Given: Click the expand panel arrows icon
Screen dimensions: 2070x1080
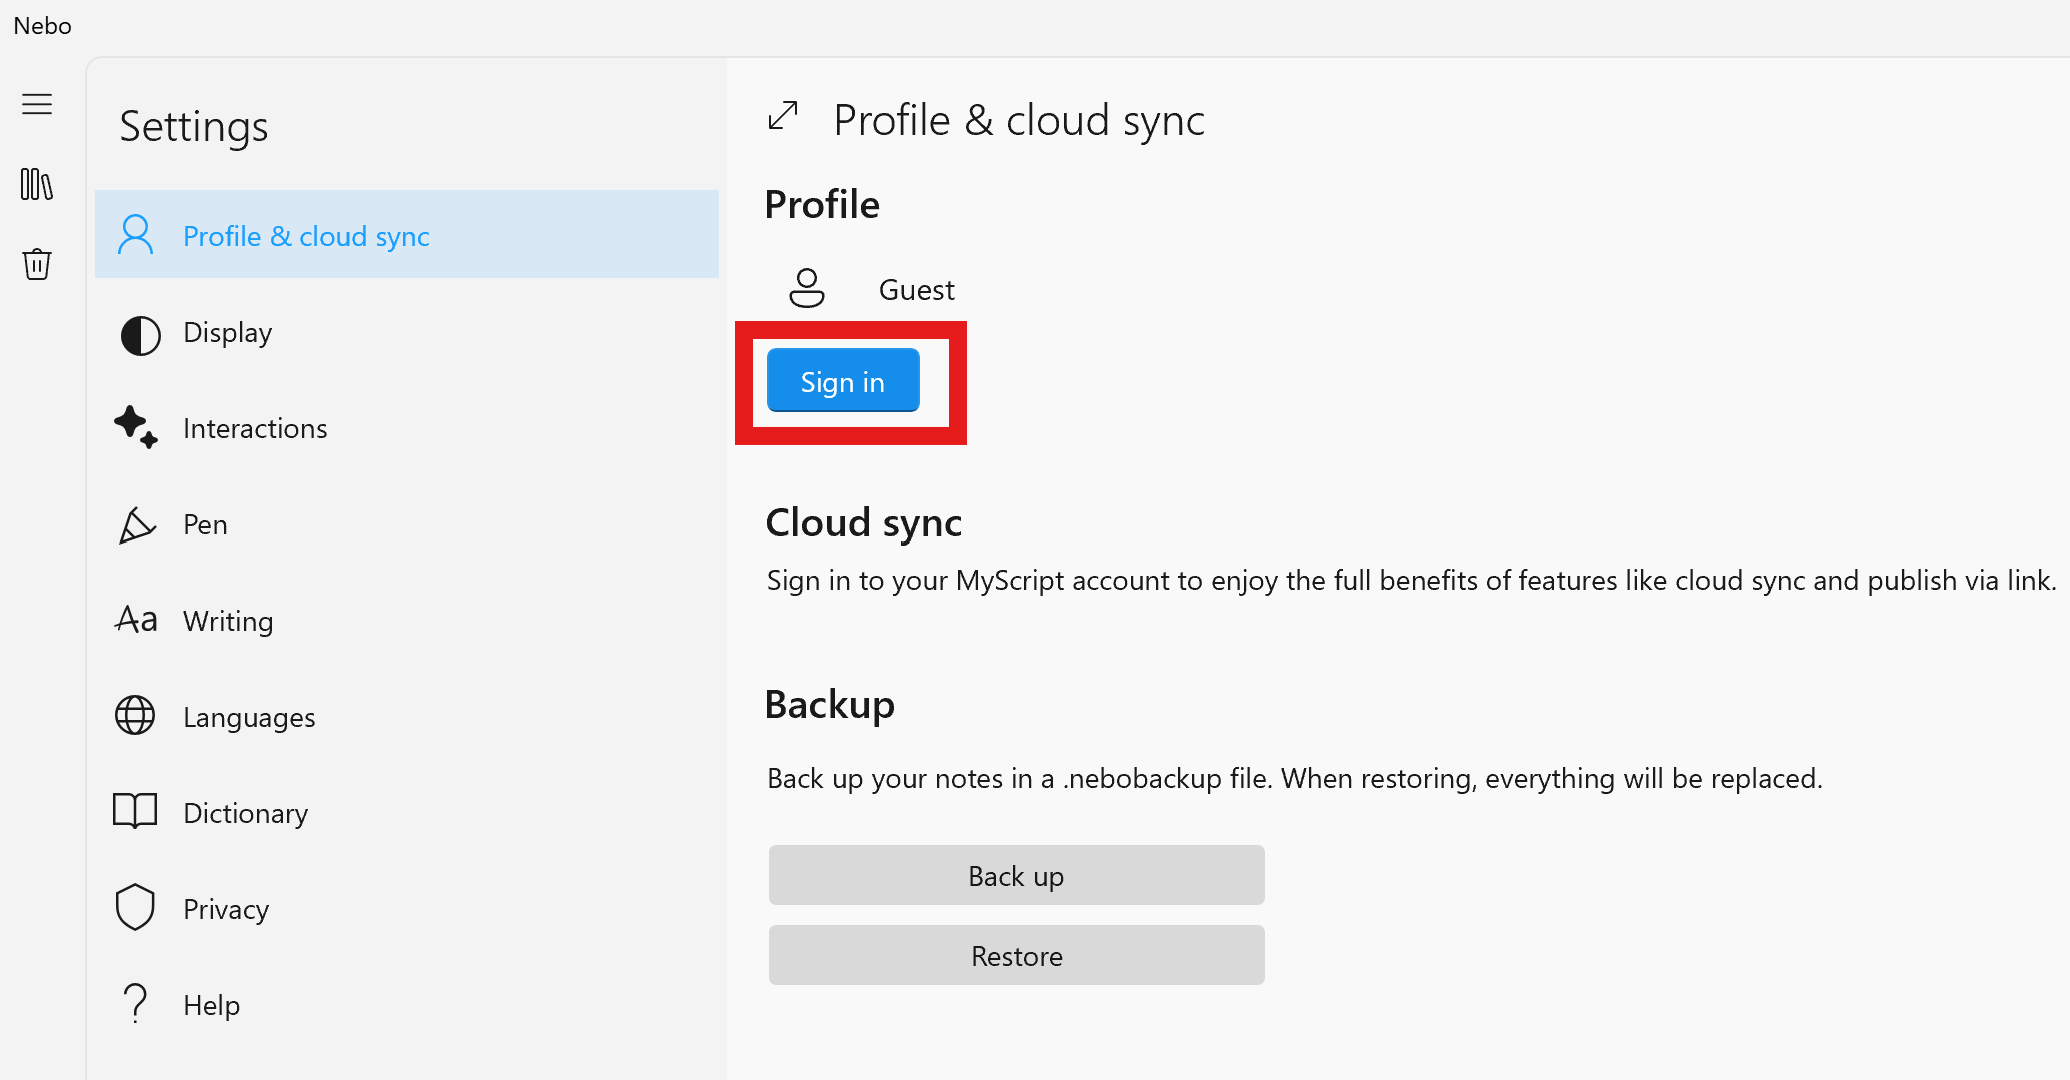Looking at the screenshot, I should tap(783, 117).
